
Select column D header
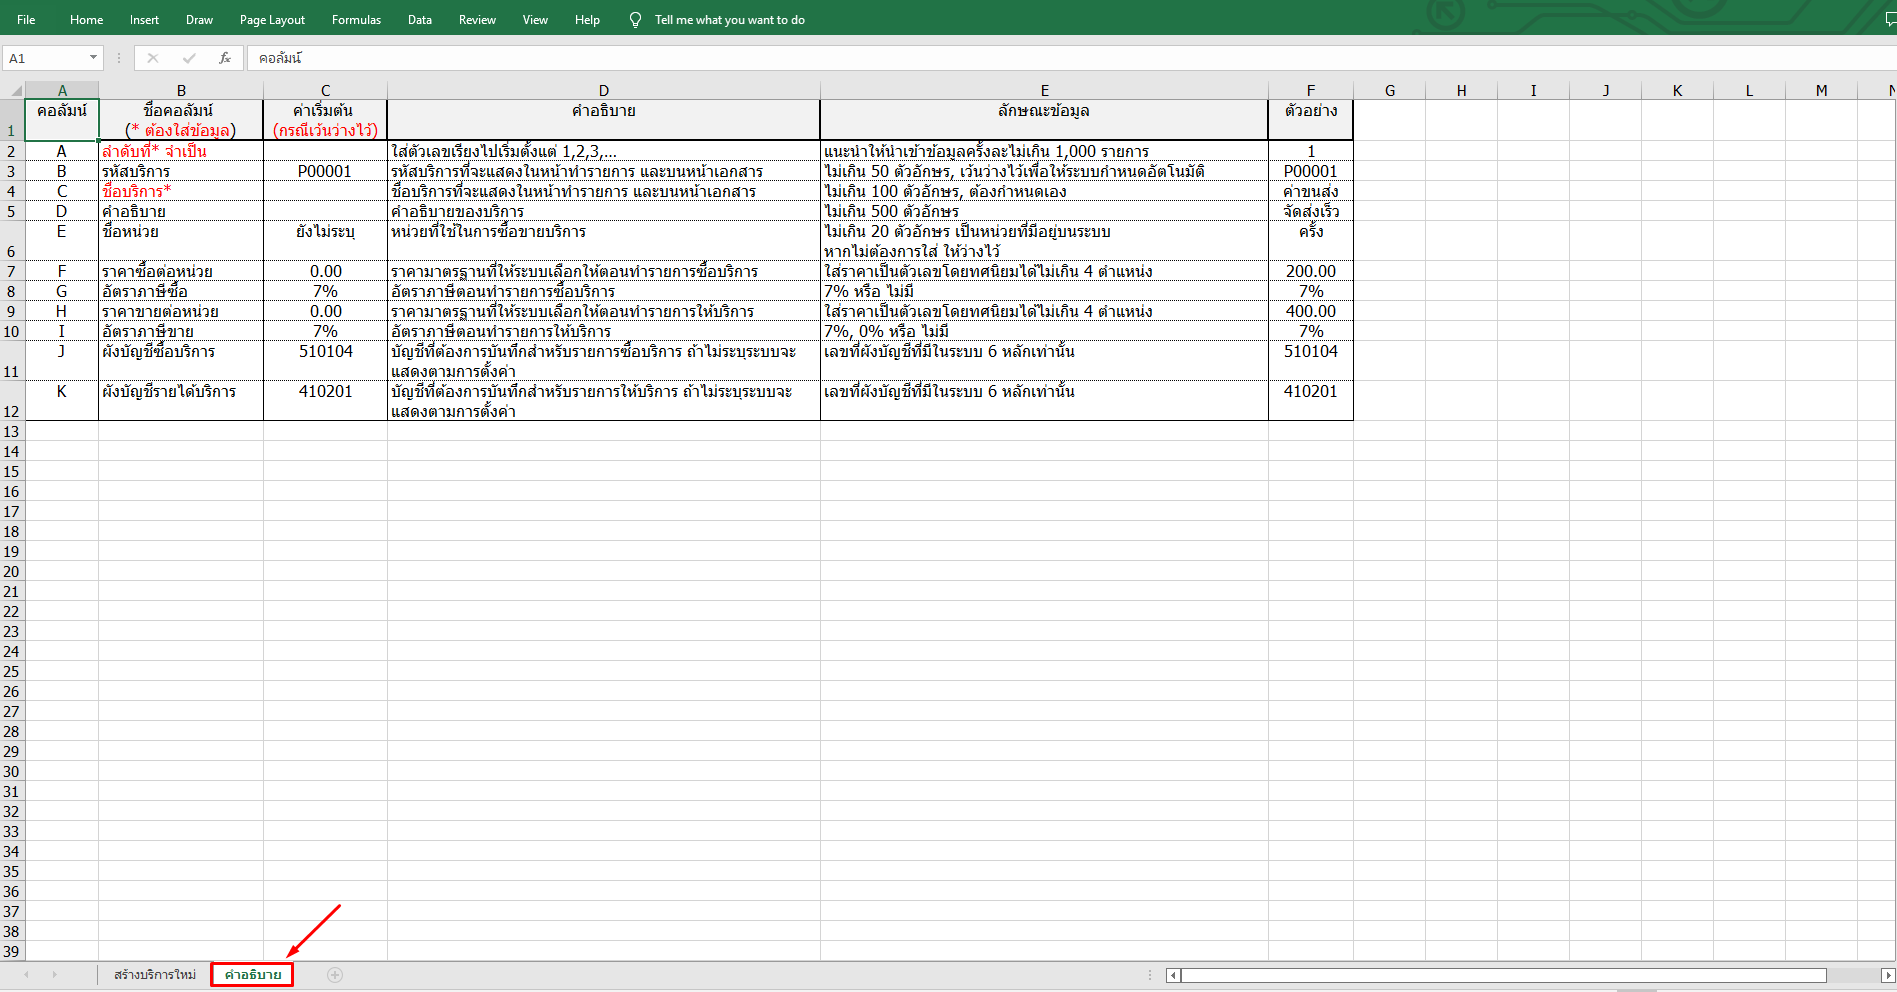tap(603, 89)
